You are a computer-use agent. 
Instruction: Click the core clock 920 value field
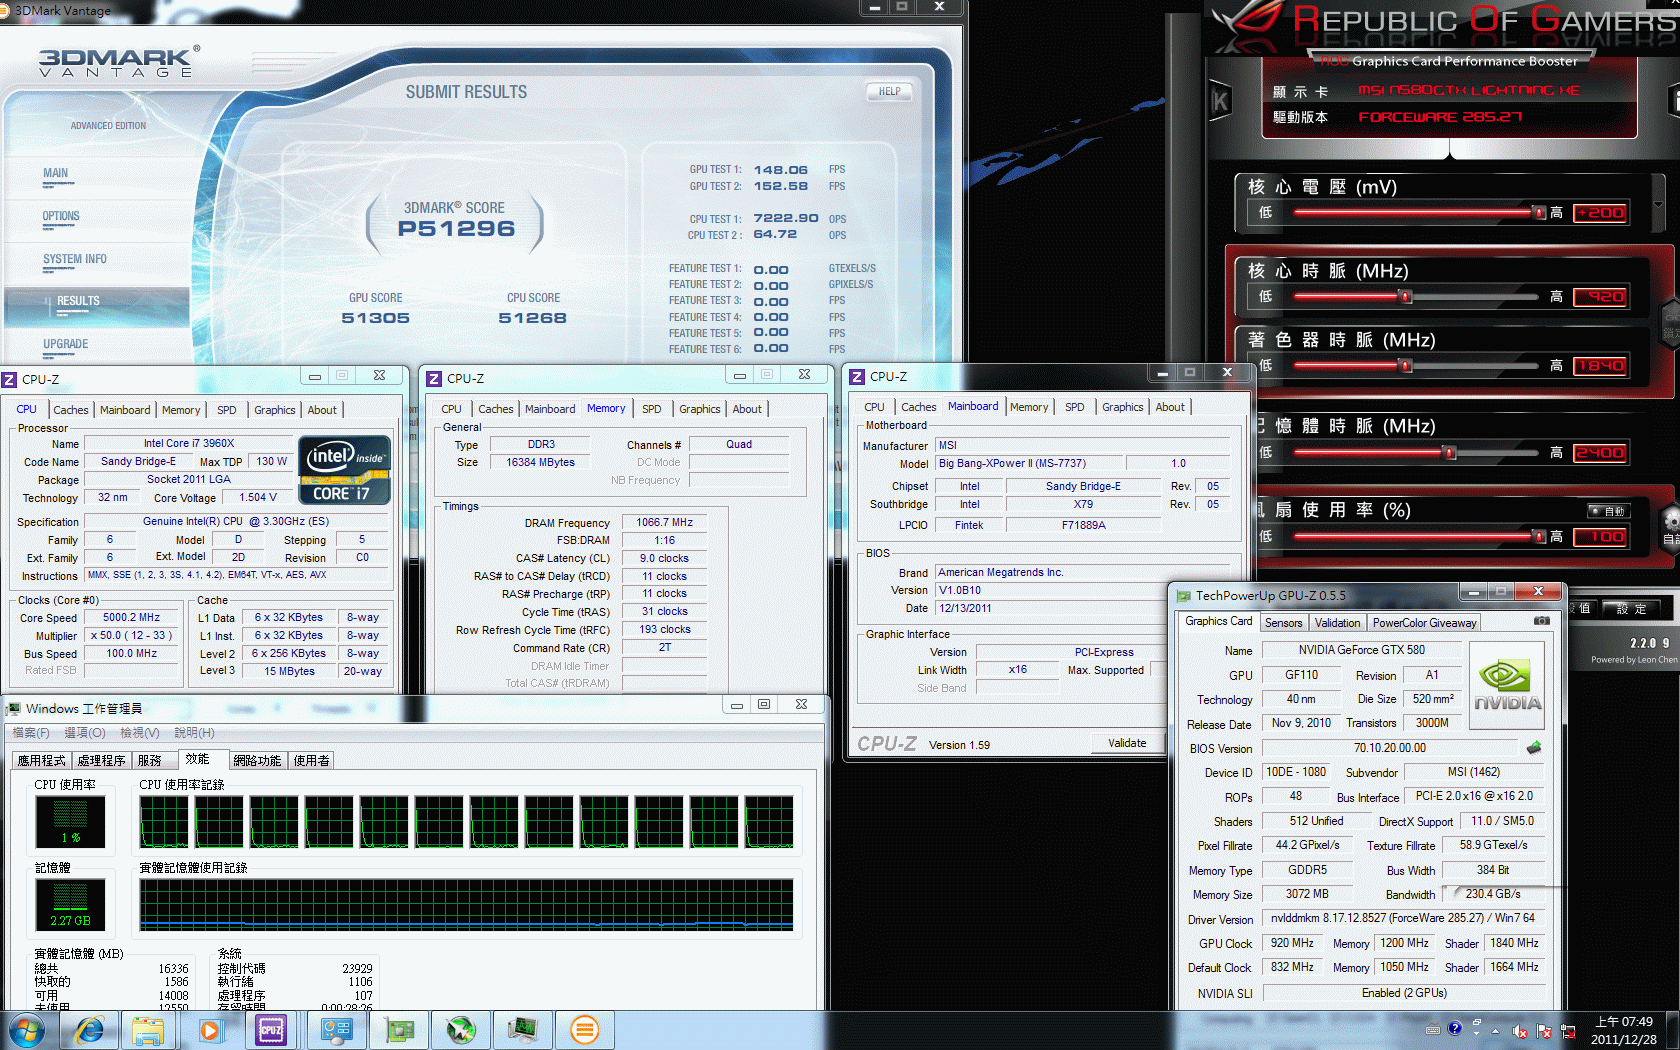[x=1600, y=297]
